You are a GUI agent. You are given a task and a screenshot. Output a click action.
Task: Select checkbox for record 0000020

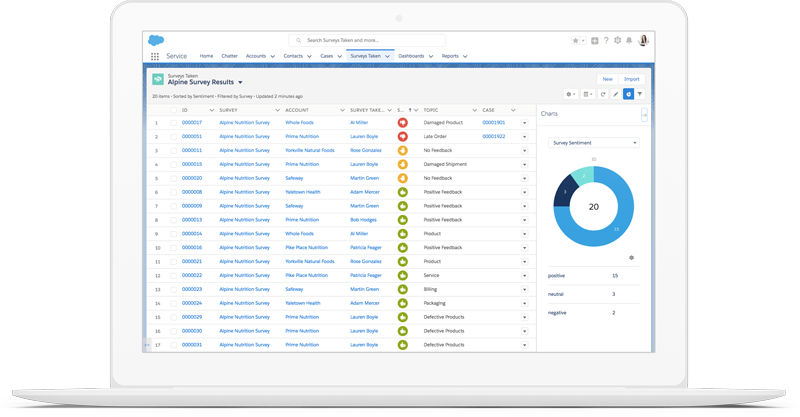tap(173, 179)
